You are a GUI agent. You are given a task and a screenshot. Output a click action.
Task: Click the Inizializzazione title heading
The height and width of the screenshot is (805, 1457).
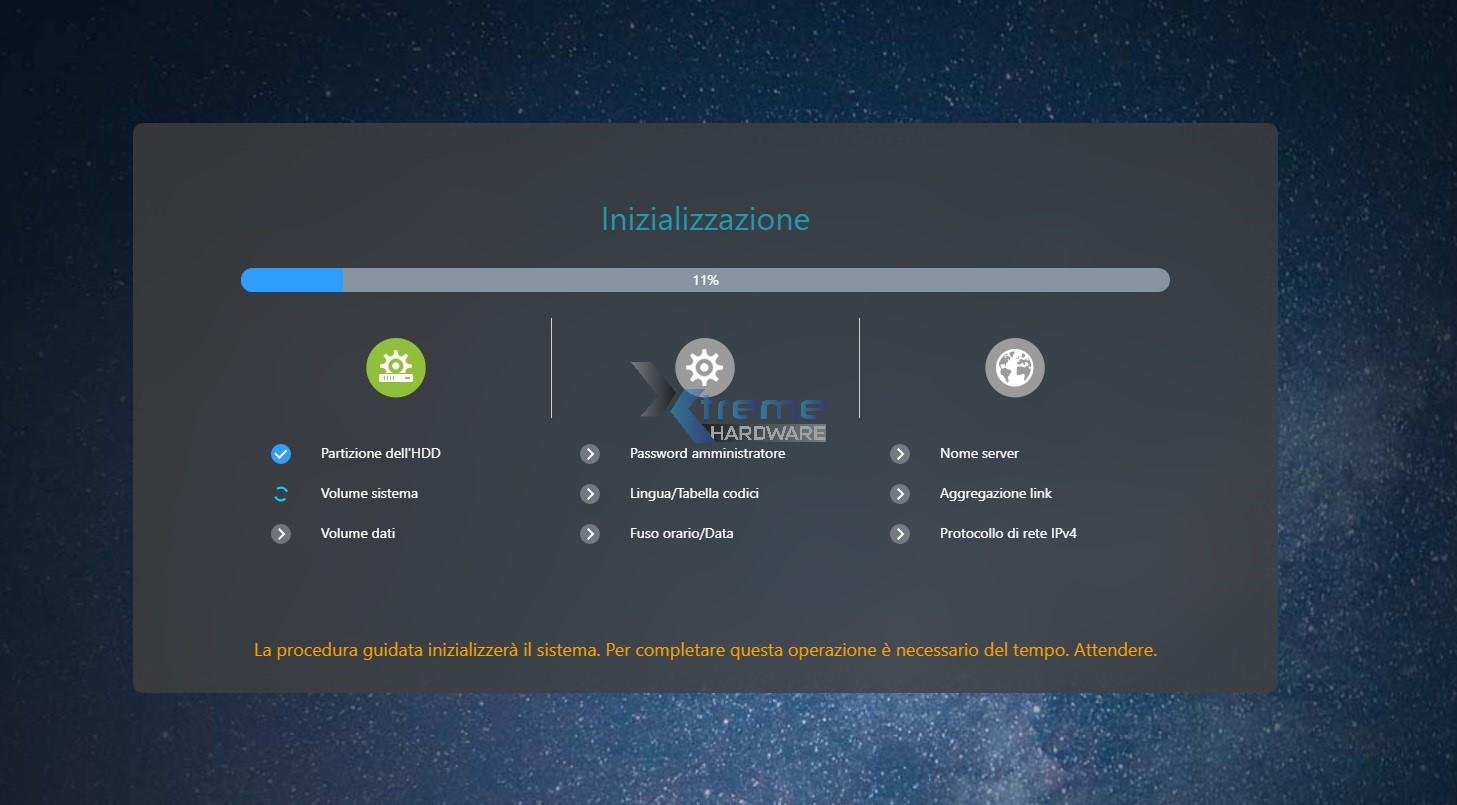(x=705, y=219)
